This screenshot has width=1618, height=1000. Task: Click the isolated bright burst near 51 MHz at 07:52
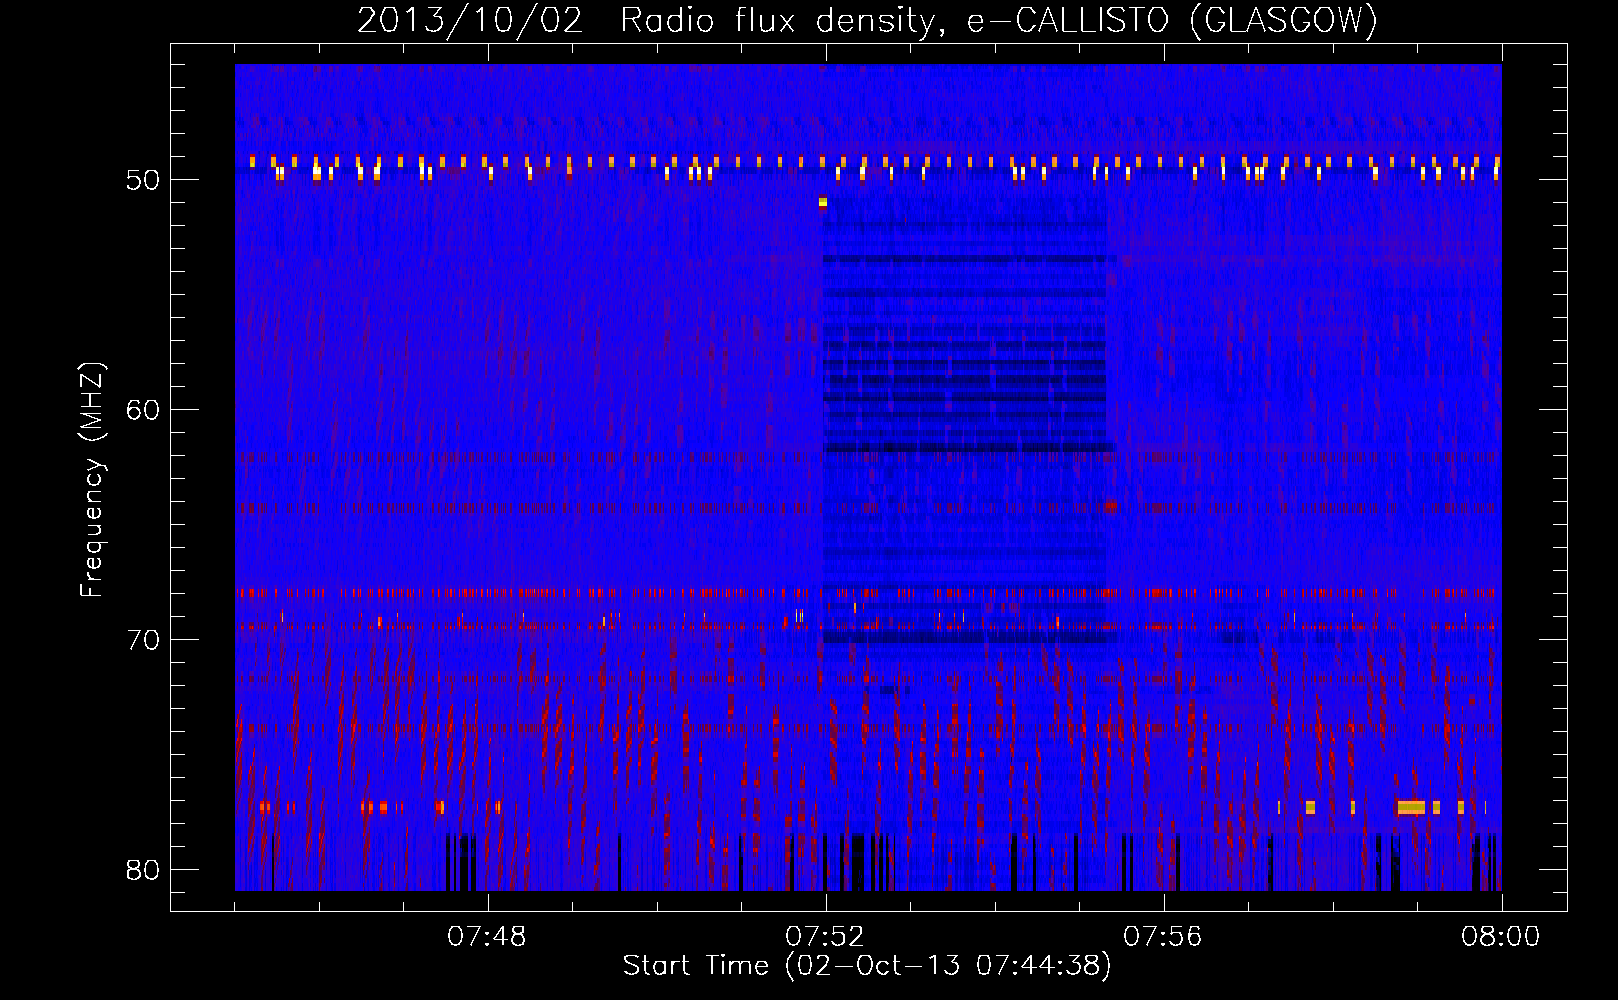pyautogui.click(x=823, y=203)
